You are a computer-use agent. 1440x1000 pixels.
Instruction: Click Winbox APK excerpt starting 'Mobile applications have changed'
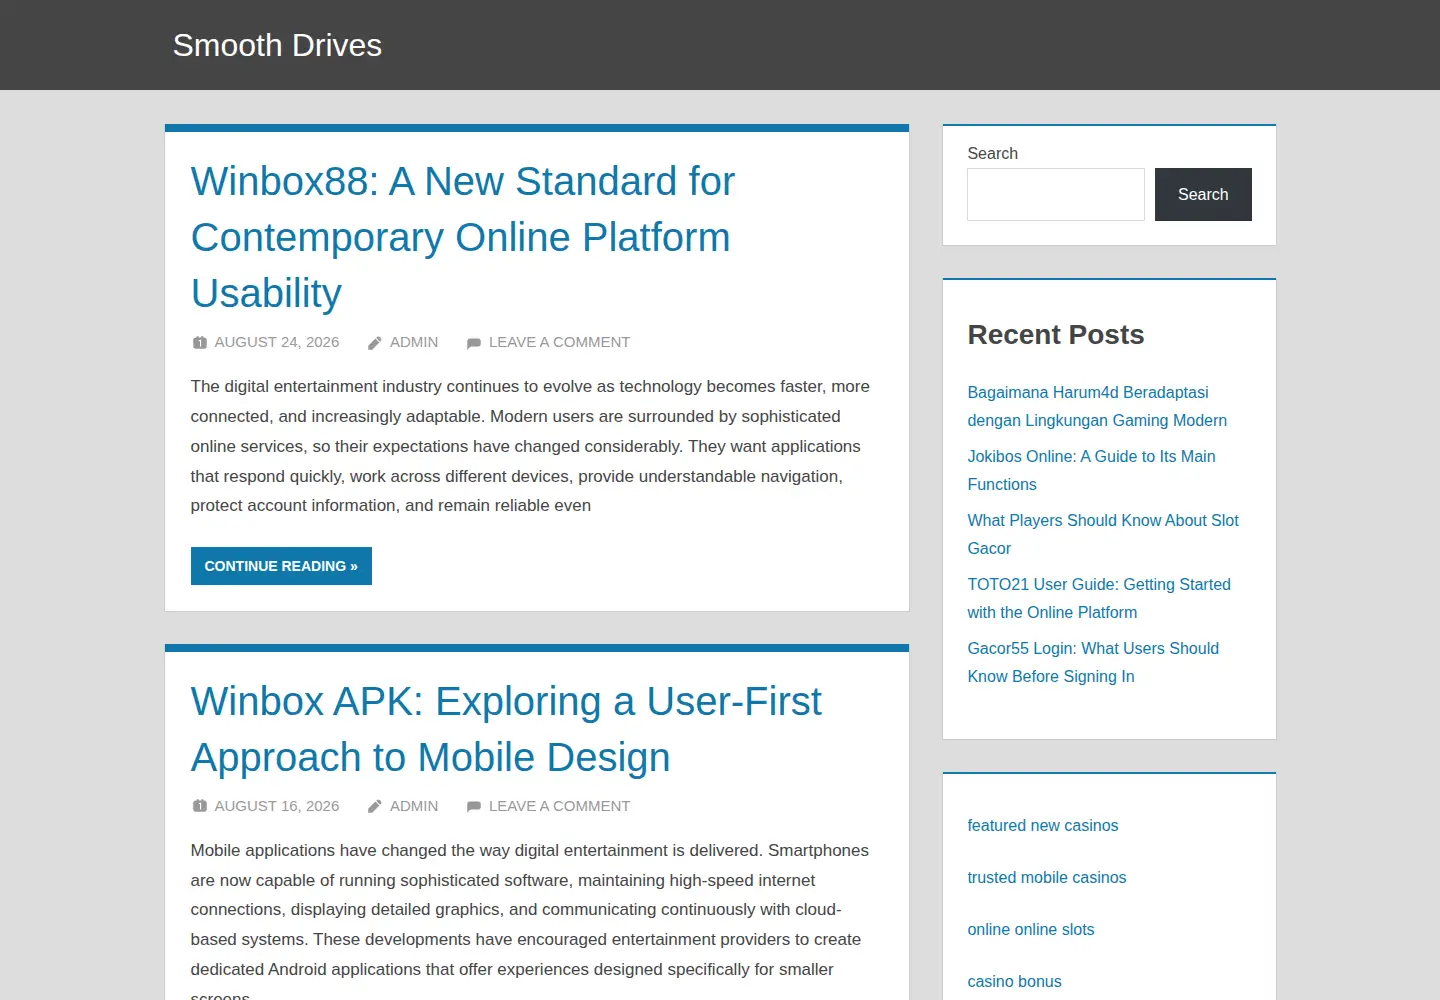click(x=530, y=920)
